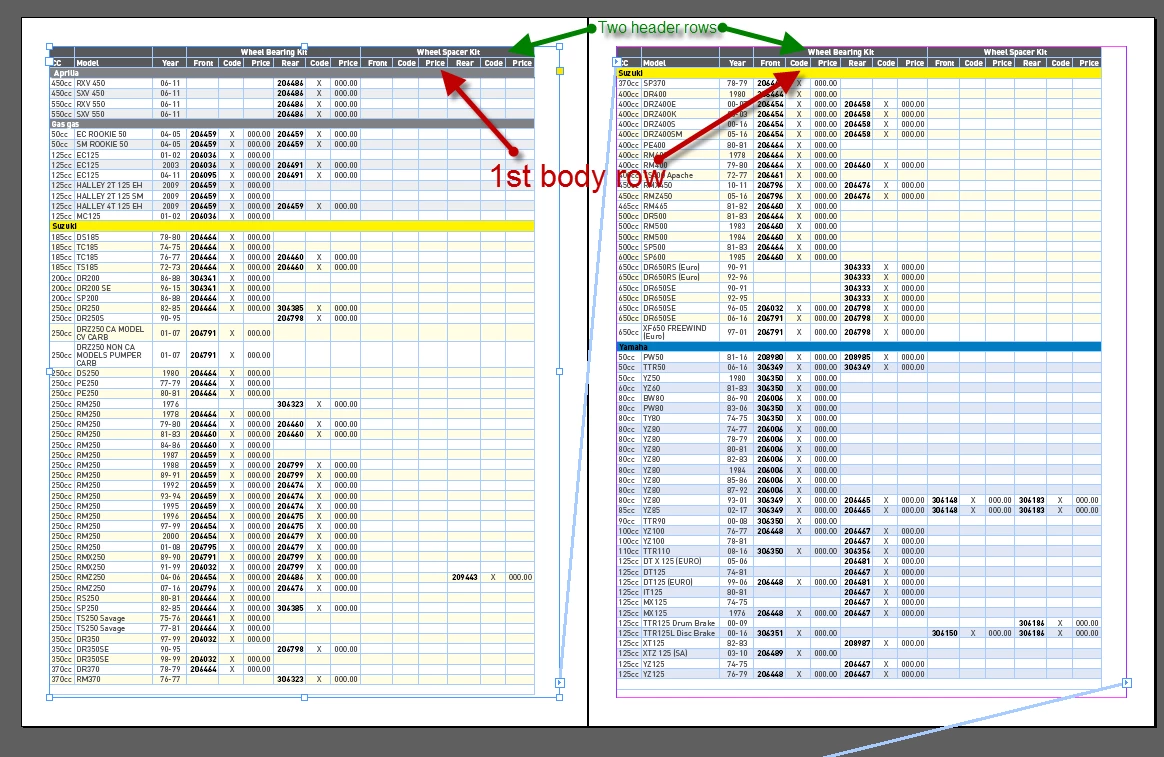The height and width of the screenshot is (757, 1164).
Task: Select the yellow Suzuki row on right page
Action: pyautogui.click(x=859, y=73)
